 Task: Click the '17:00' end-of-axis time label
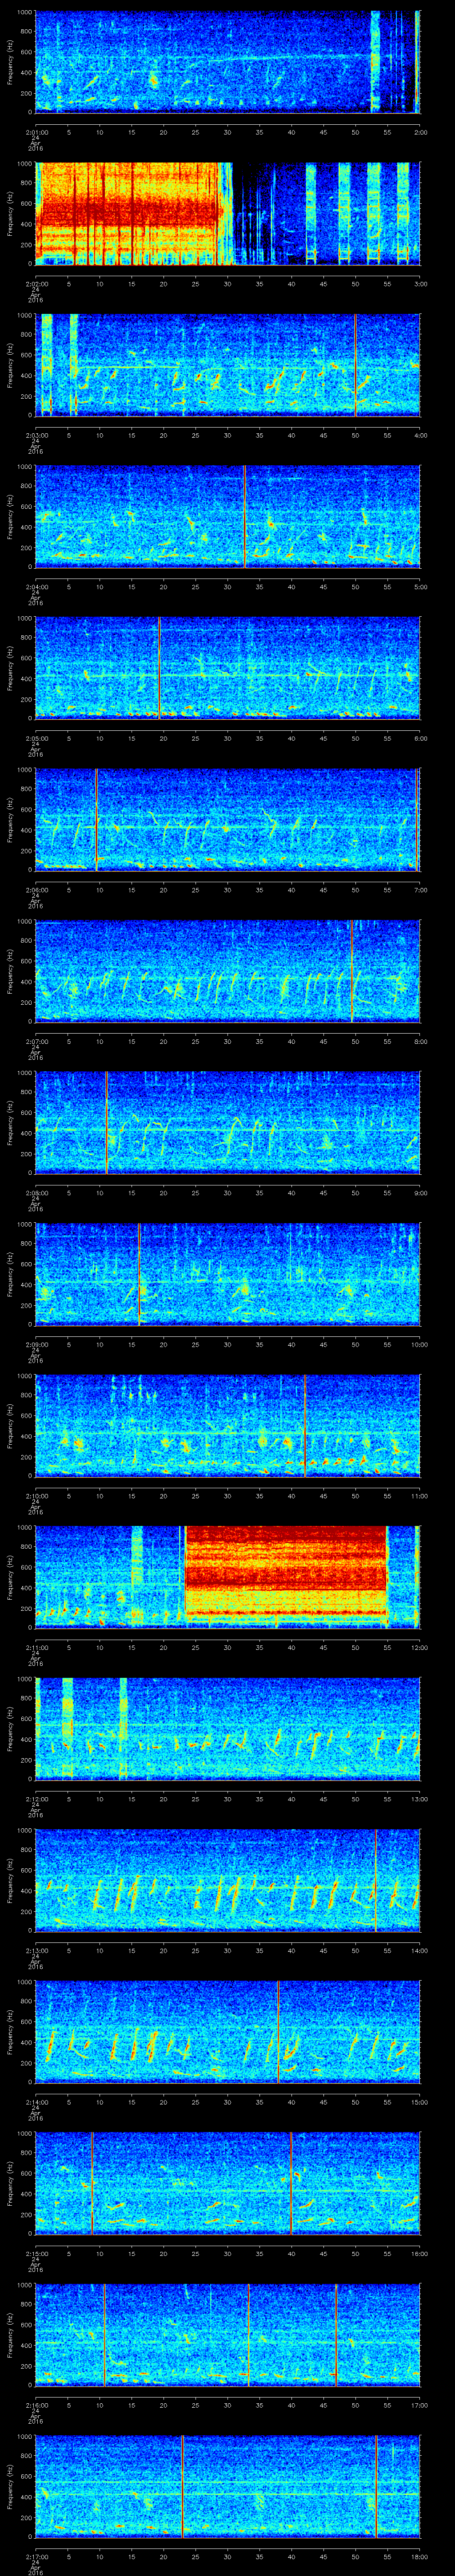[x=419, y=2405]
